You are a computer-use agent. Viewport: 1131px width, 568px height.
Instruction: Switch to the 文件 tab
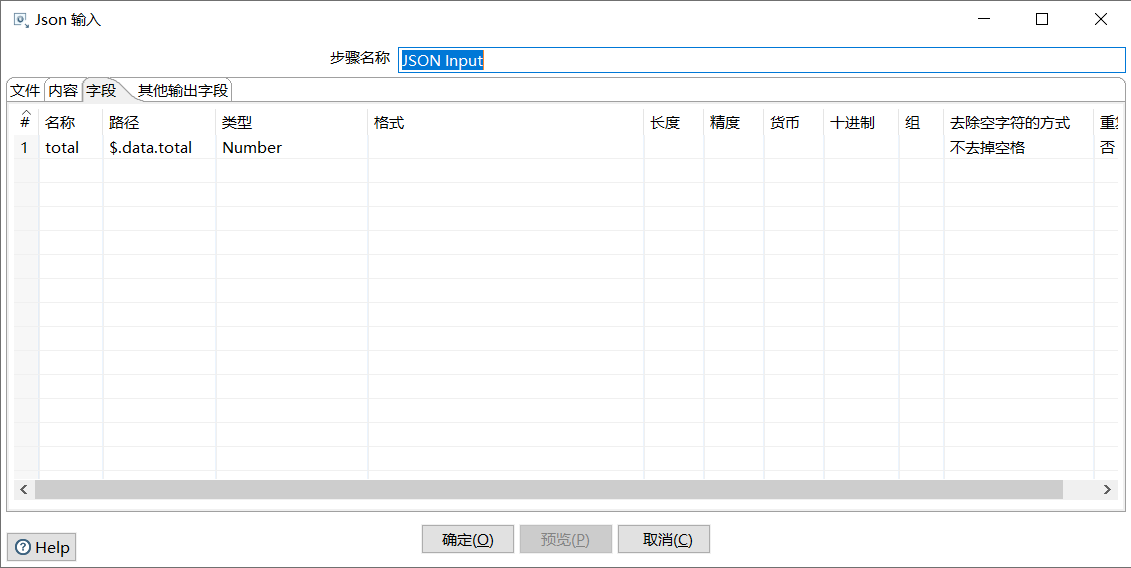pos(25,90)
